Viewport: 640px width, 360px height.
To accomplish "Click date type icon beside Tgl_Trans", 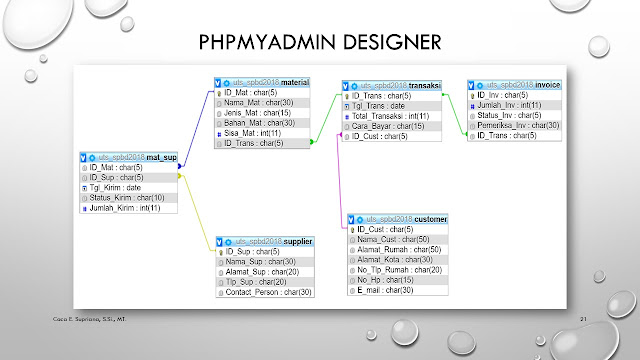I will [347, 107].
